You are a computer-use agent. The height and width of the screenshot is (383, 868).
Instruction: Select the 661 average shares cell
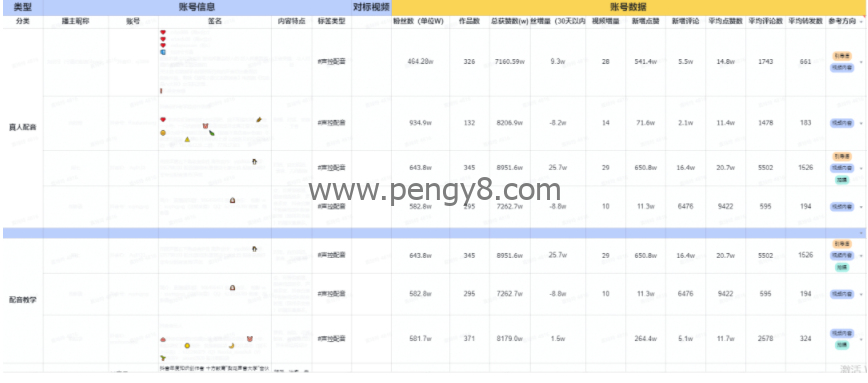(x=805, y=62)
